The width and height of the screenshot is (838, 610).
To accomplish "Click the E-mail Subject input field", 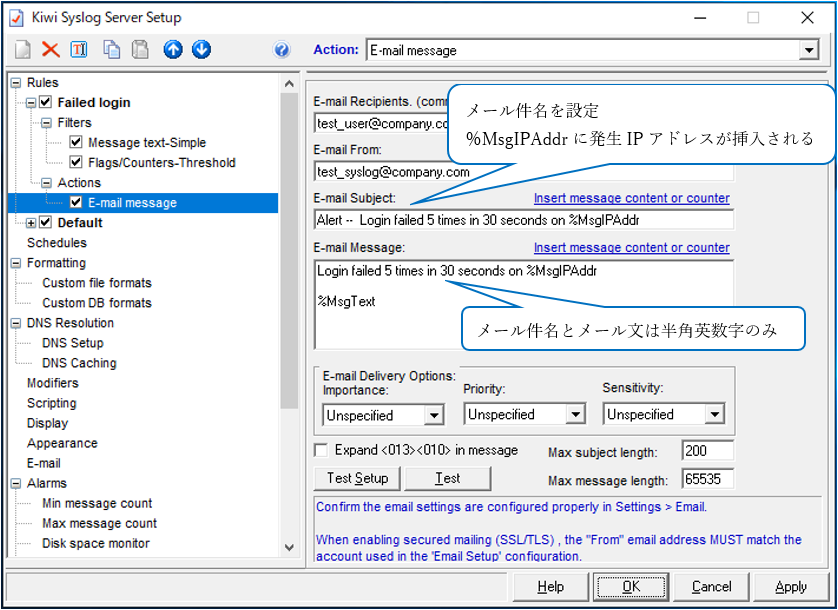I will [x=524, y=220].
